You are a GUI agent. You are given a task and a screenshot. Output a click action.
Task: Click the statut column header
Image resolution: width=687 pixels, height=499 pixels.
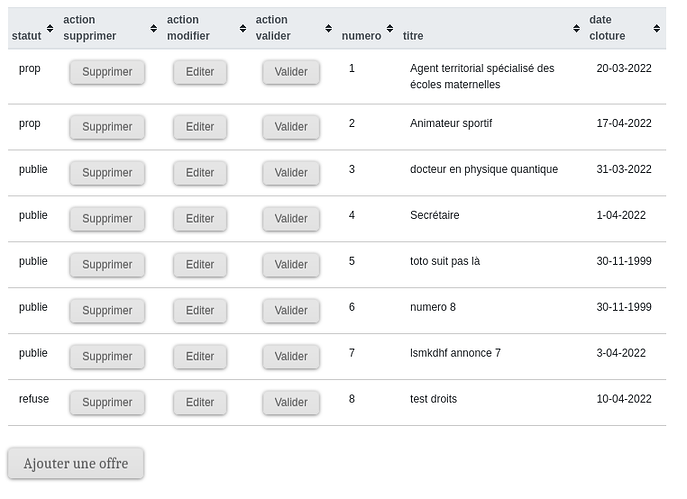[x=26, y=36]
